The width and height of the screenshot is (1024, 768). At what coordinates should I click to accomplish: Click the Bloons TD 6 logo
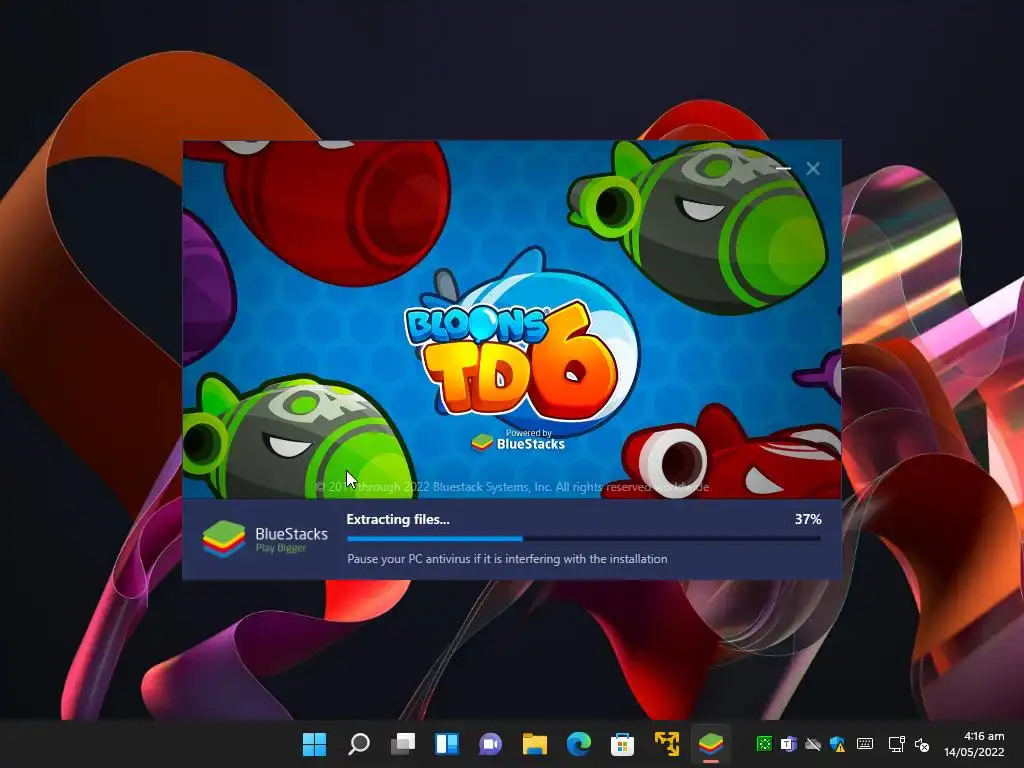(x=513, y=359)
